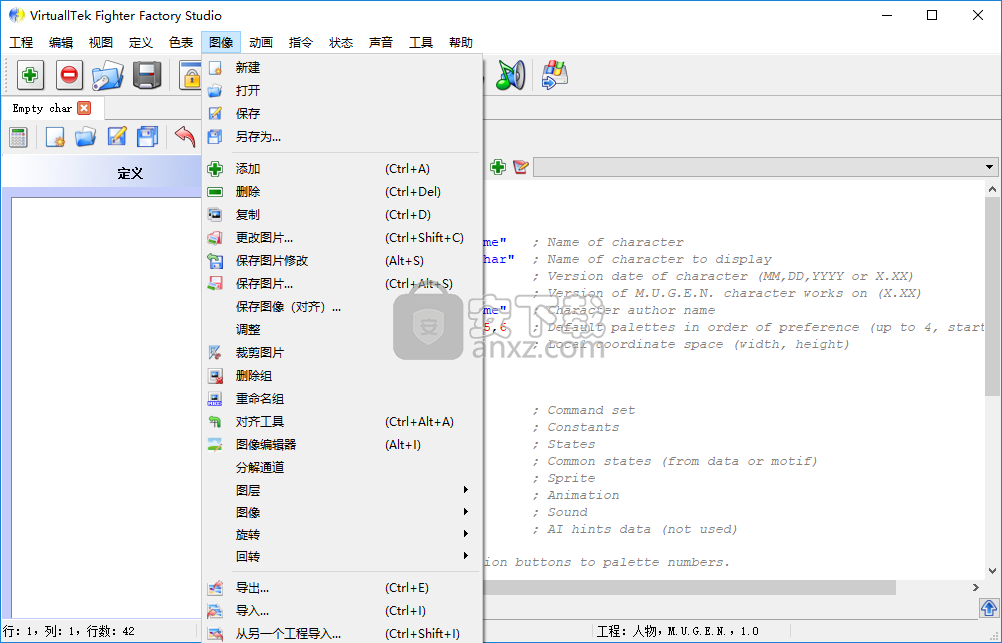The height and width of the screenshot is (643, 1002).
Task: Choose 删除组 menu entry
Action: 342,376
